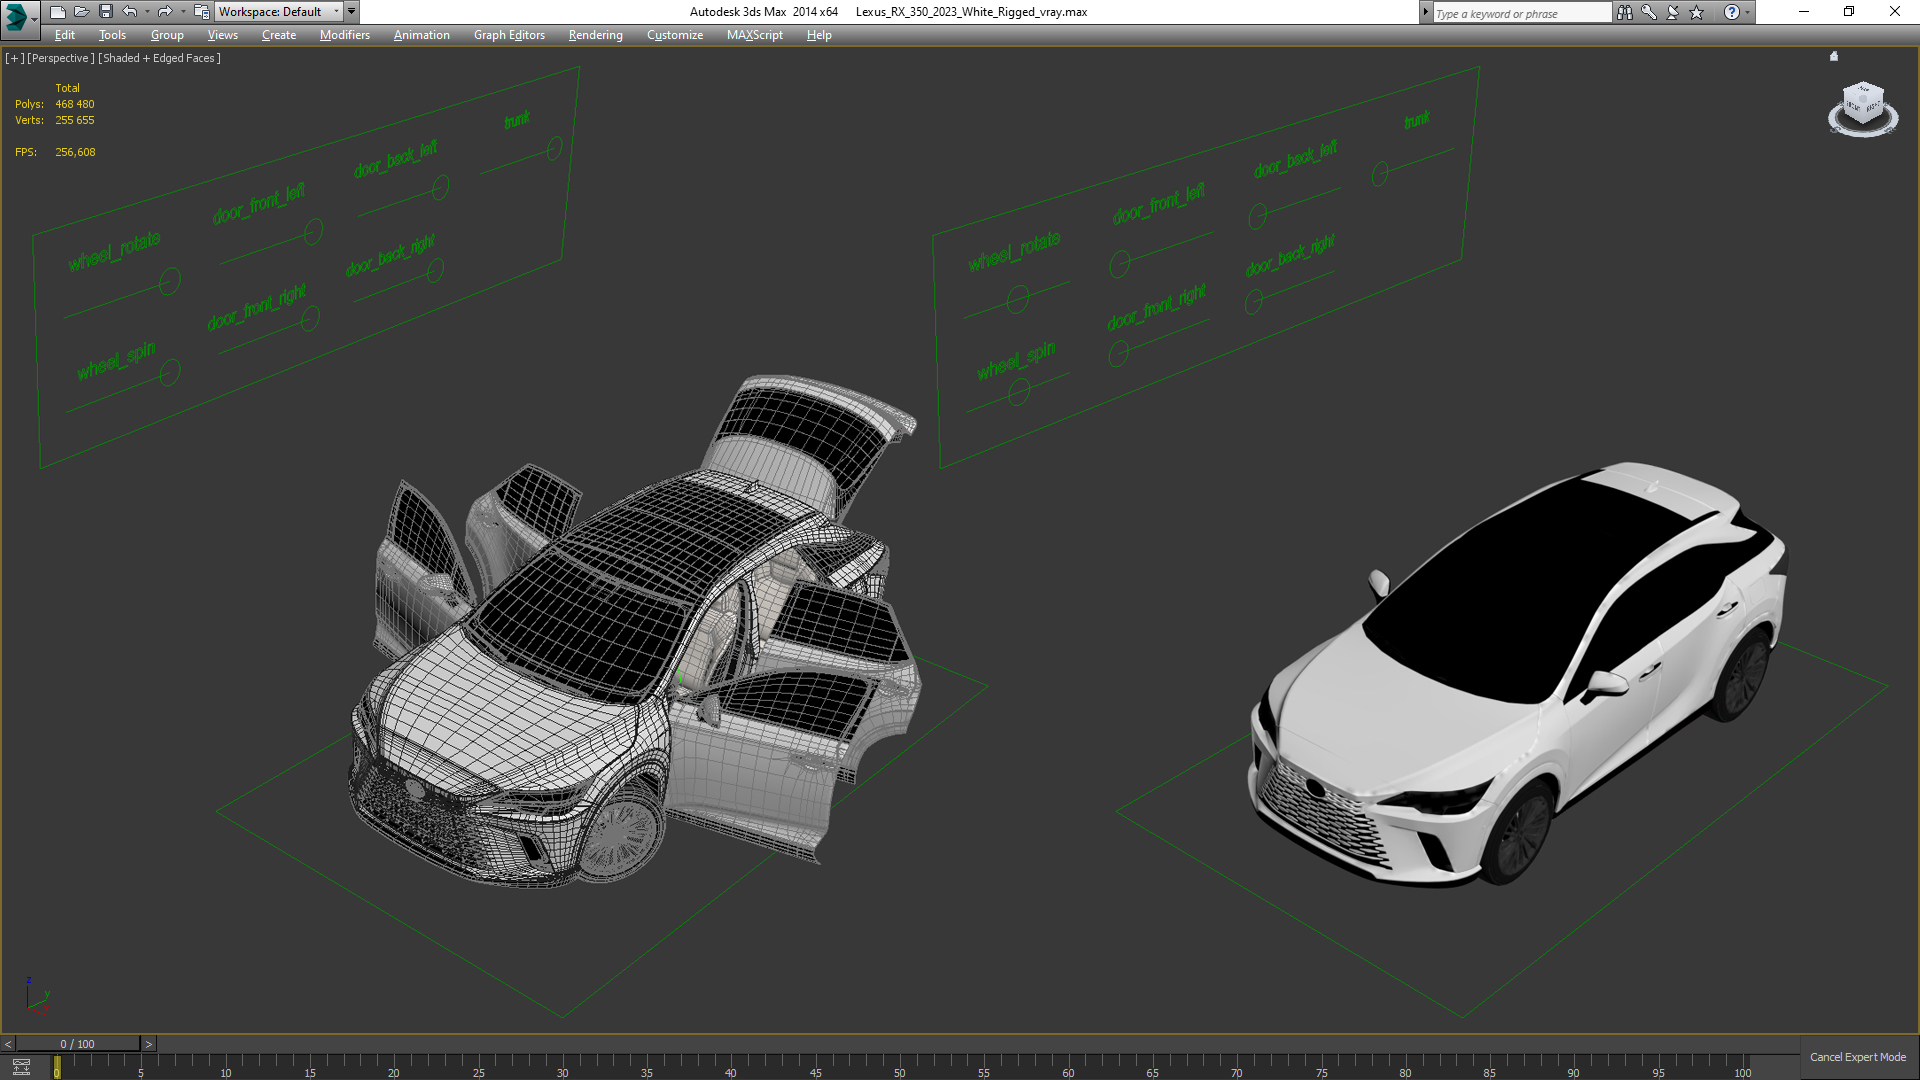
Task: Expand the InfoCenter search arrow
Action: click(1425, 12)
